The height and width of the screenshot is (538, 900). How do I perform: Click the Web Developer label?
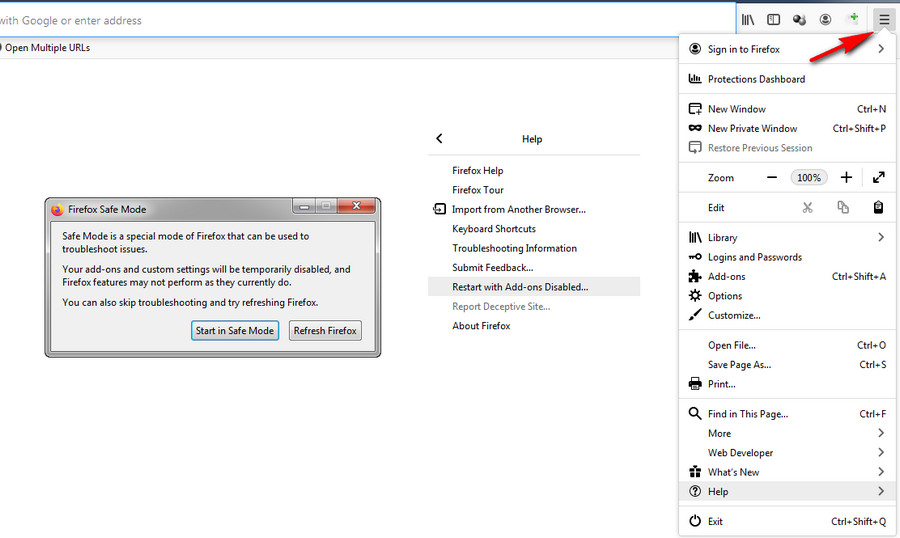pos(740,452)
